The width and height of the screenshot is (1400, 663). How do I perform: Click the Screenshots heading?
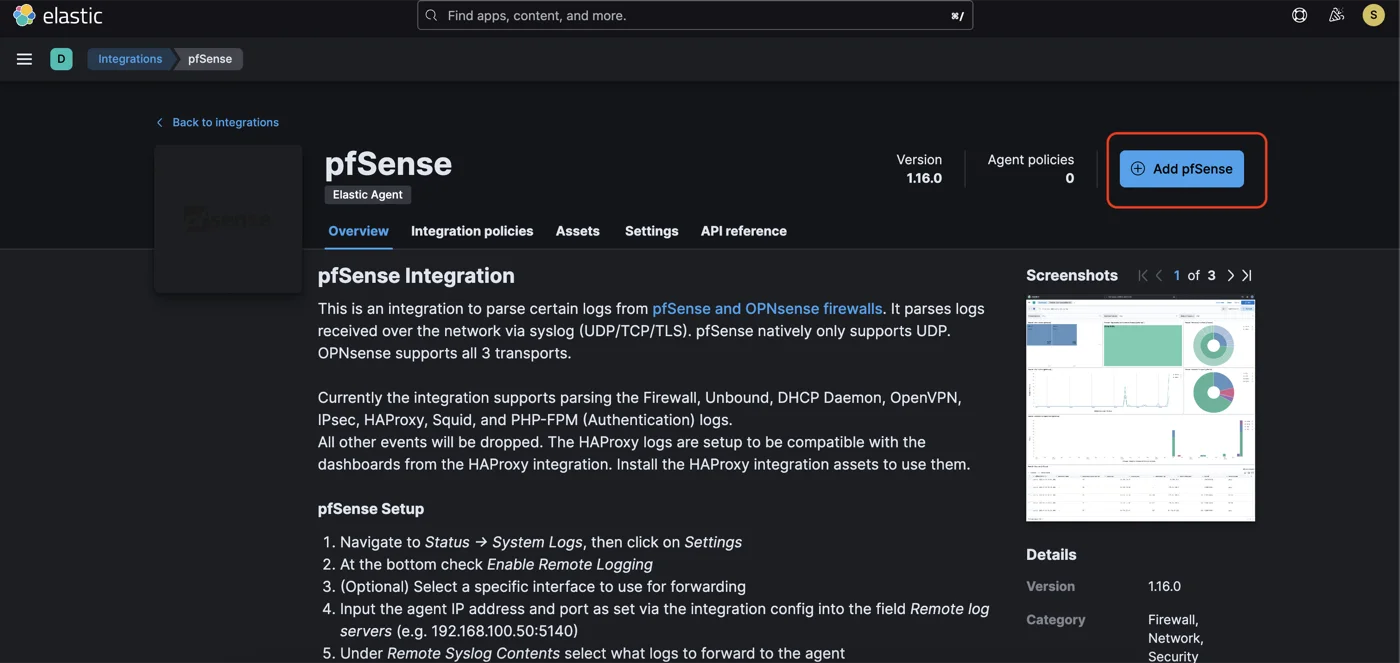[x=1072, y=275]
